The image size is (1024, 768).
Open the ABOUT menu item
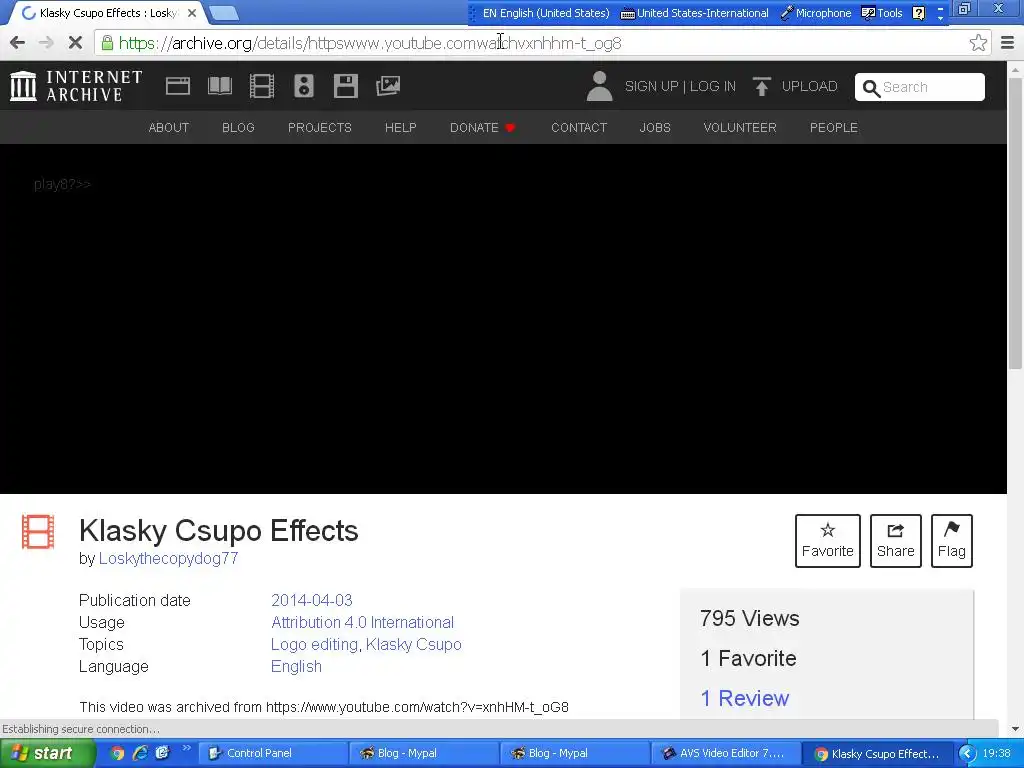tap(168, 127)
